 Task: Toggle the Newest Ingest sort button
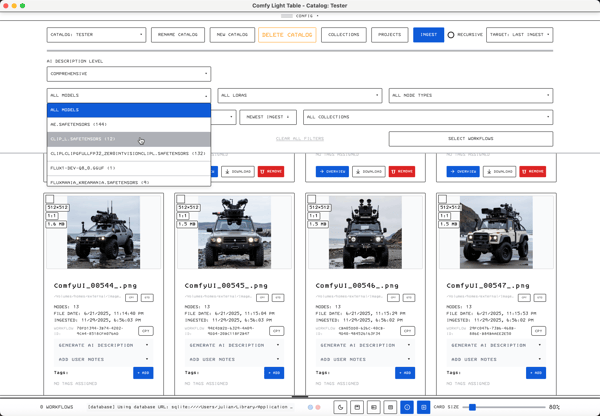point(268,117)
